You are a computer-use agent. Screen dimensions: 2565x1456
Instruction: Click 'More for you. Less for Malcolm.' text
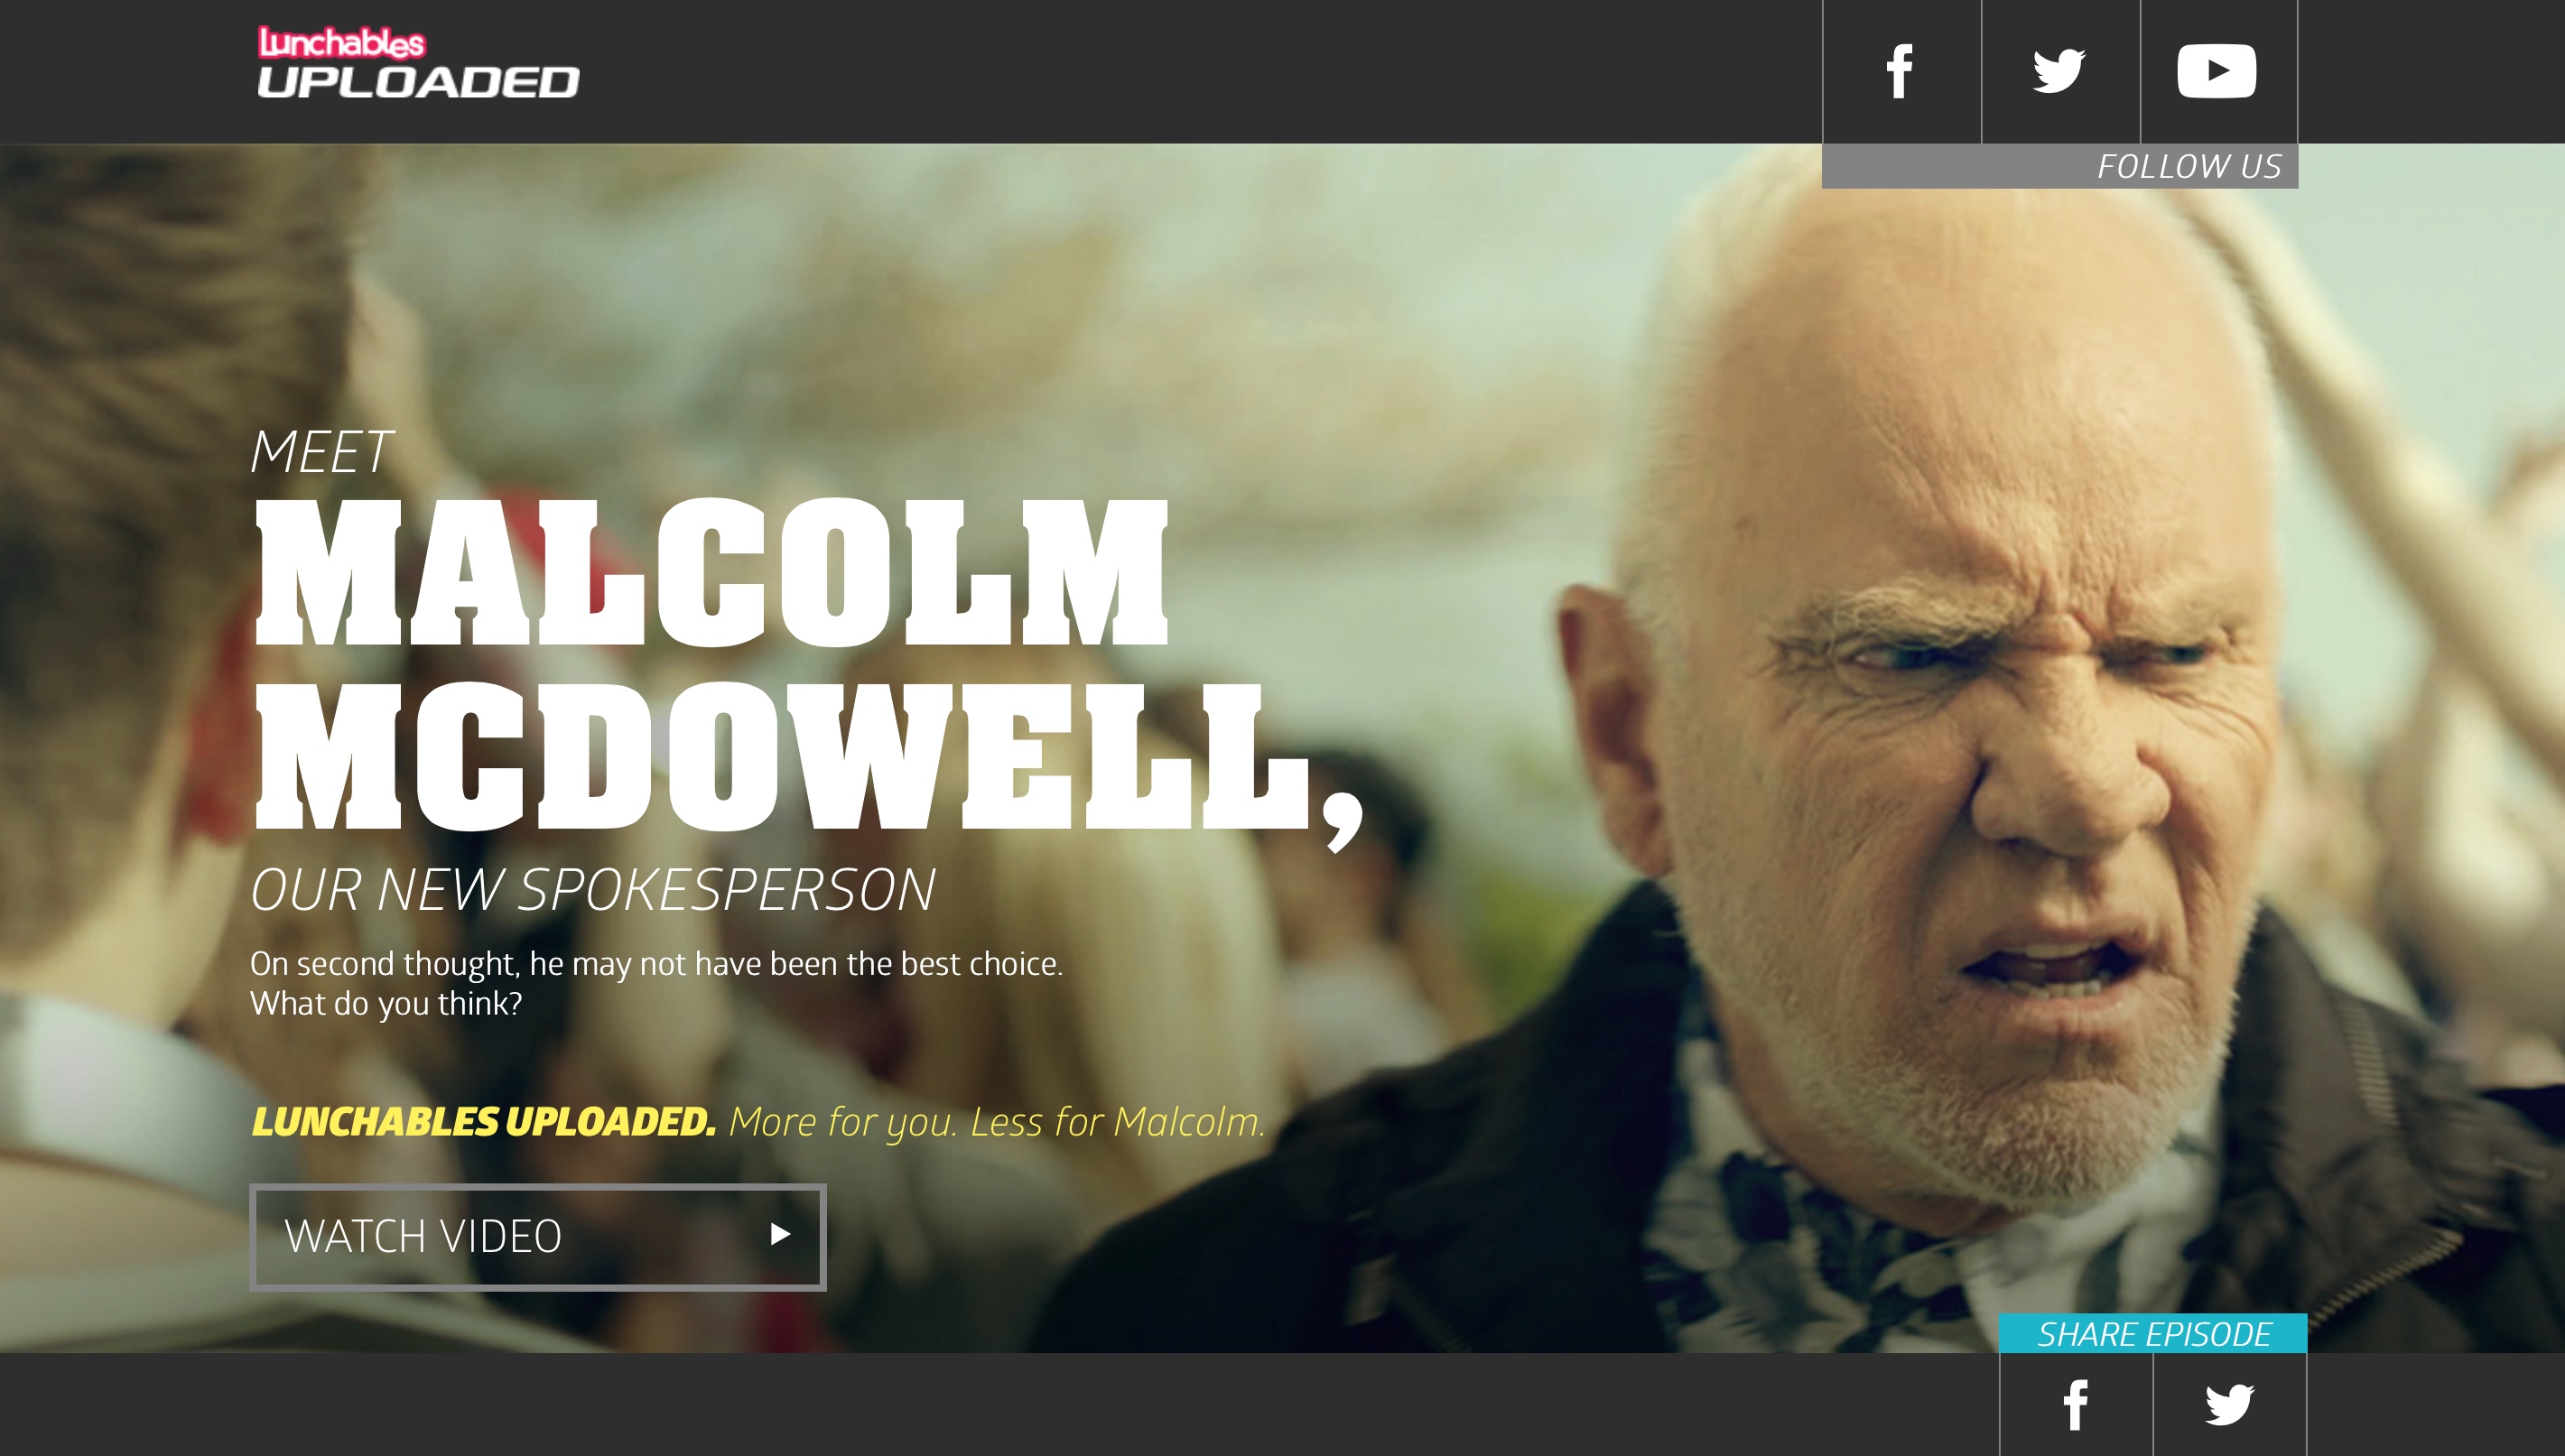997,1122
